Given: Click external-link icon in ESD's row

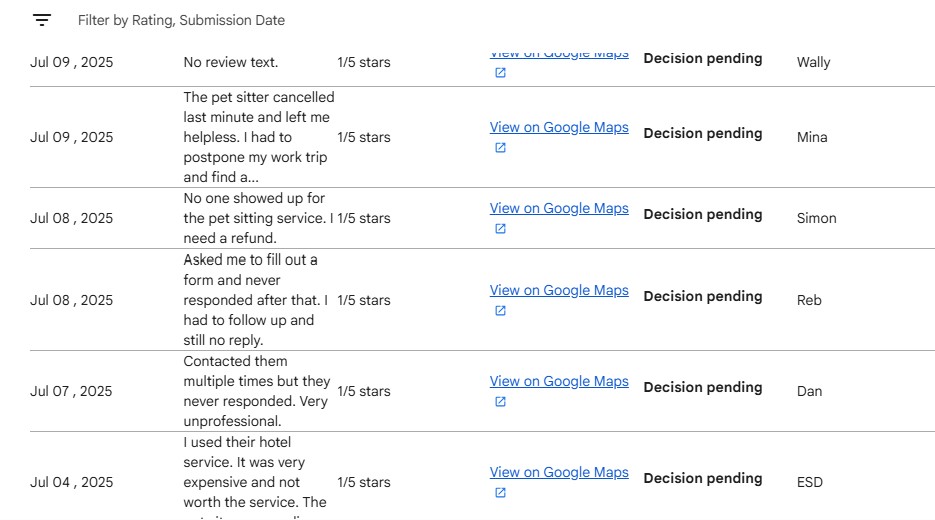Looking at the screenshot, I should [500, 493].
